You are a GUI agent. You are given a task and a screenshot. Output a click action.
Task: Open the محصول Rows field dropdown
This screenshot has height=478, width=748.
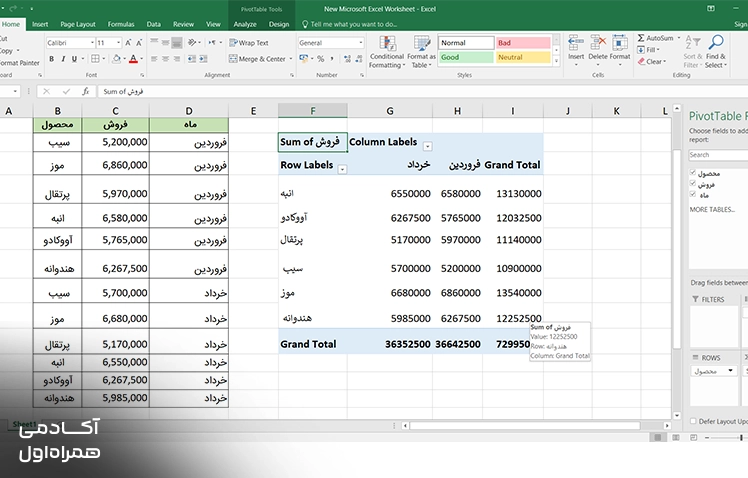(x=730, y=371)
